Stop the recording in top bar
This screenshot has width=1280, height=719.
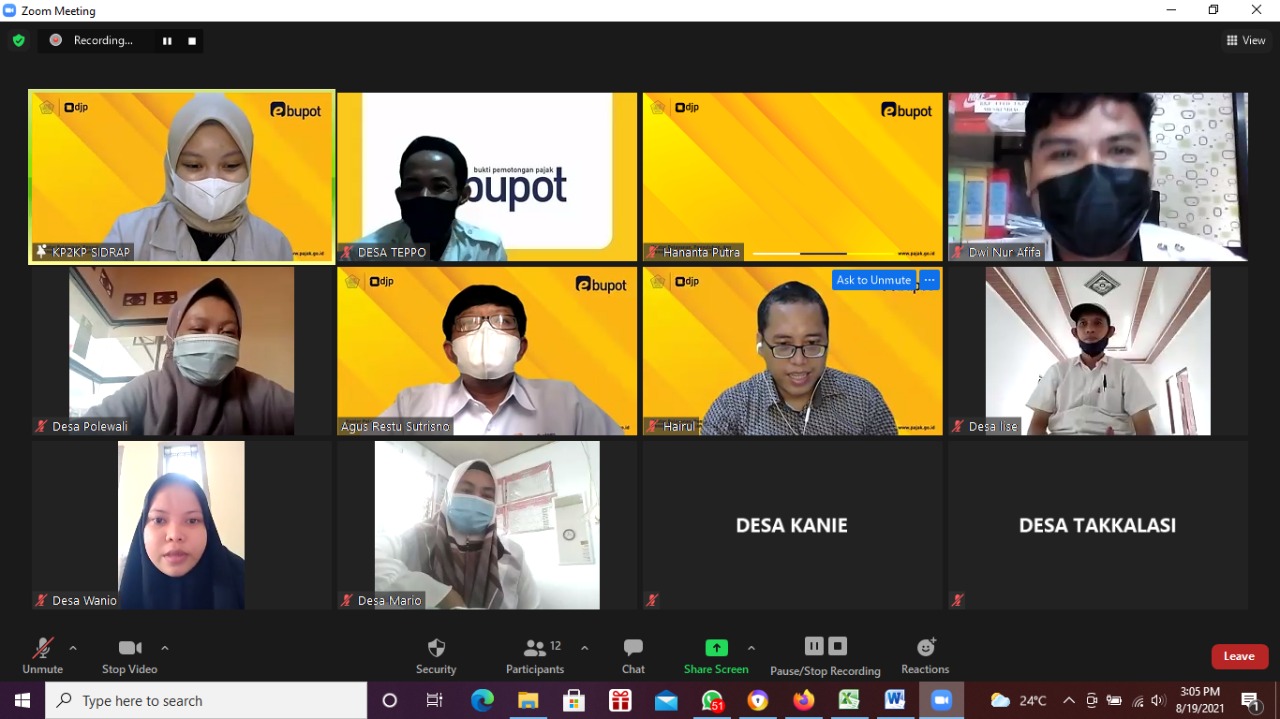pyautogui.click(x=192, y=41)
